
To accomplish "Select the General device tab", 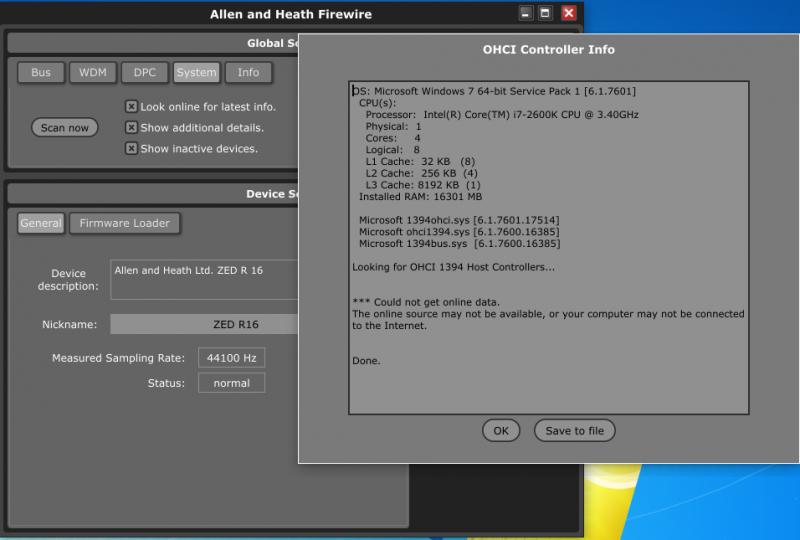I will click(x=41, y=223).
